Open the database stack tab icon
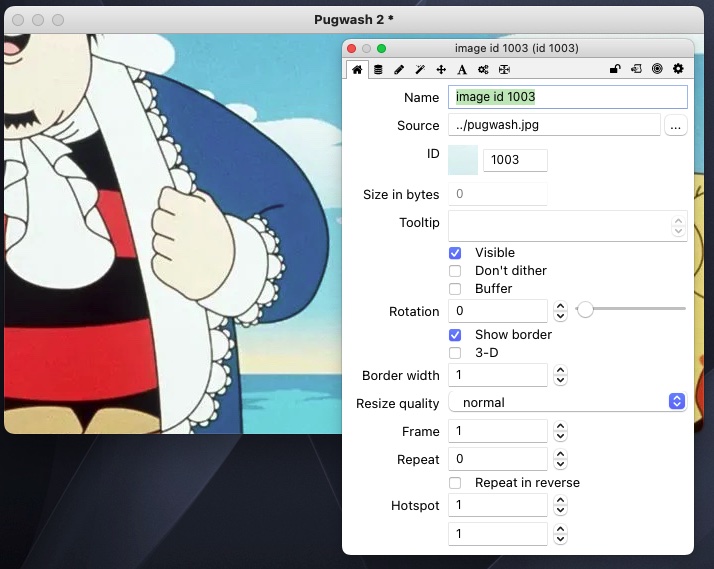 [x=378, y=70]
